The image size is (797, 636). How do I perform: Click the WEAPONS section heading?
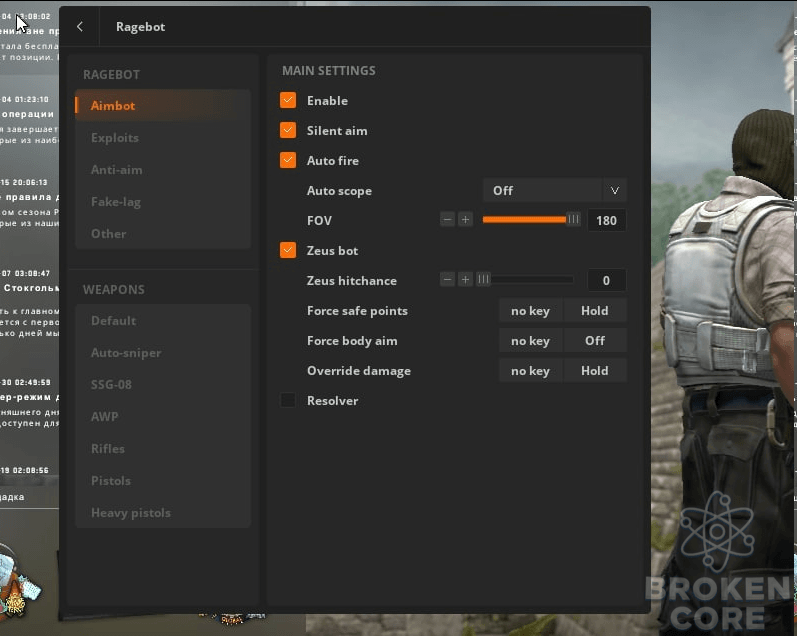point(114,289)
